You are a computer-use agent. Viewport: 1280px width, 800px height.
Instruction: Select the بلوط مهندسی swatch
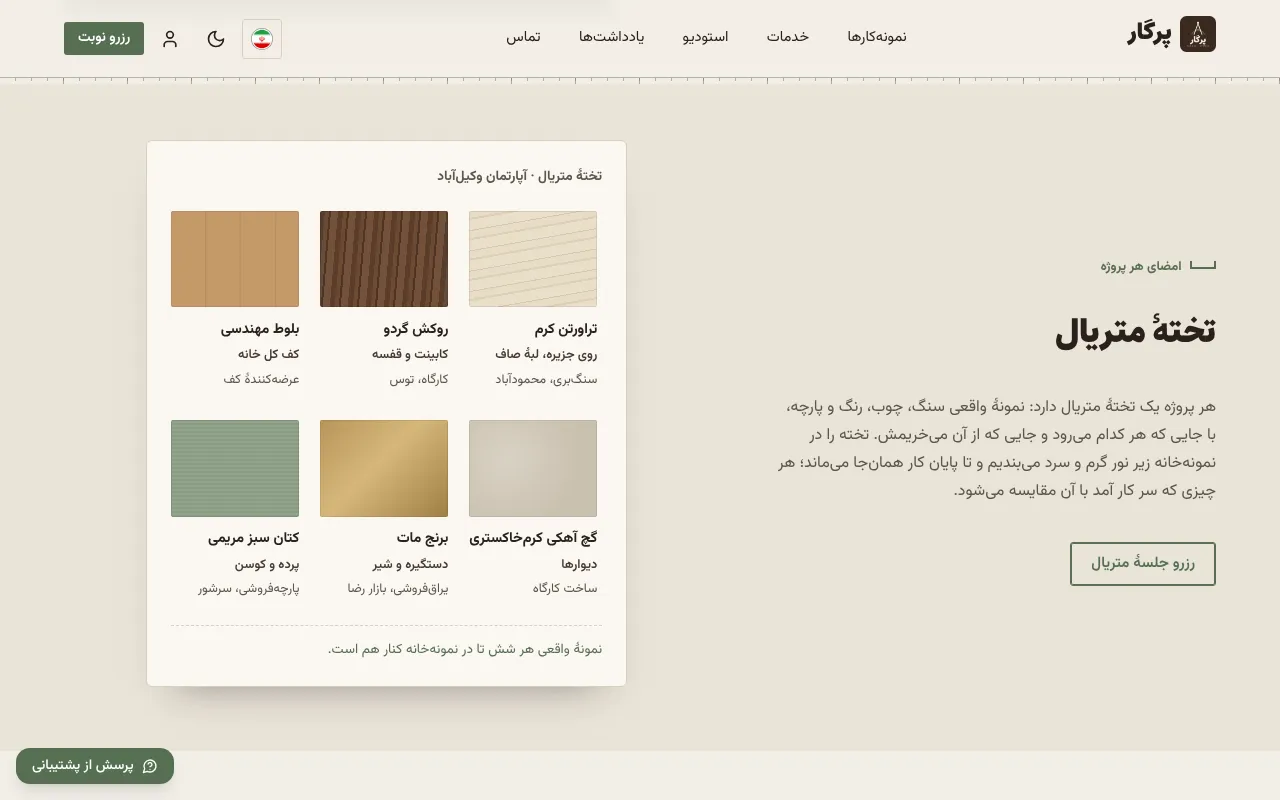point(235,259)
